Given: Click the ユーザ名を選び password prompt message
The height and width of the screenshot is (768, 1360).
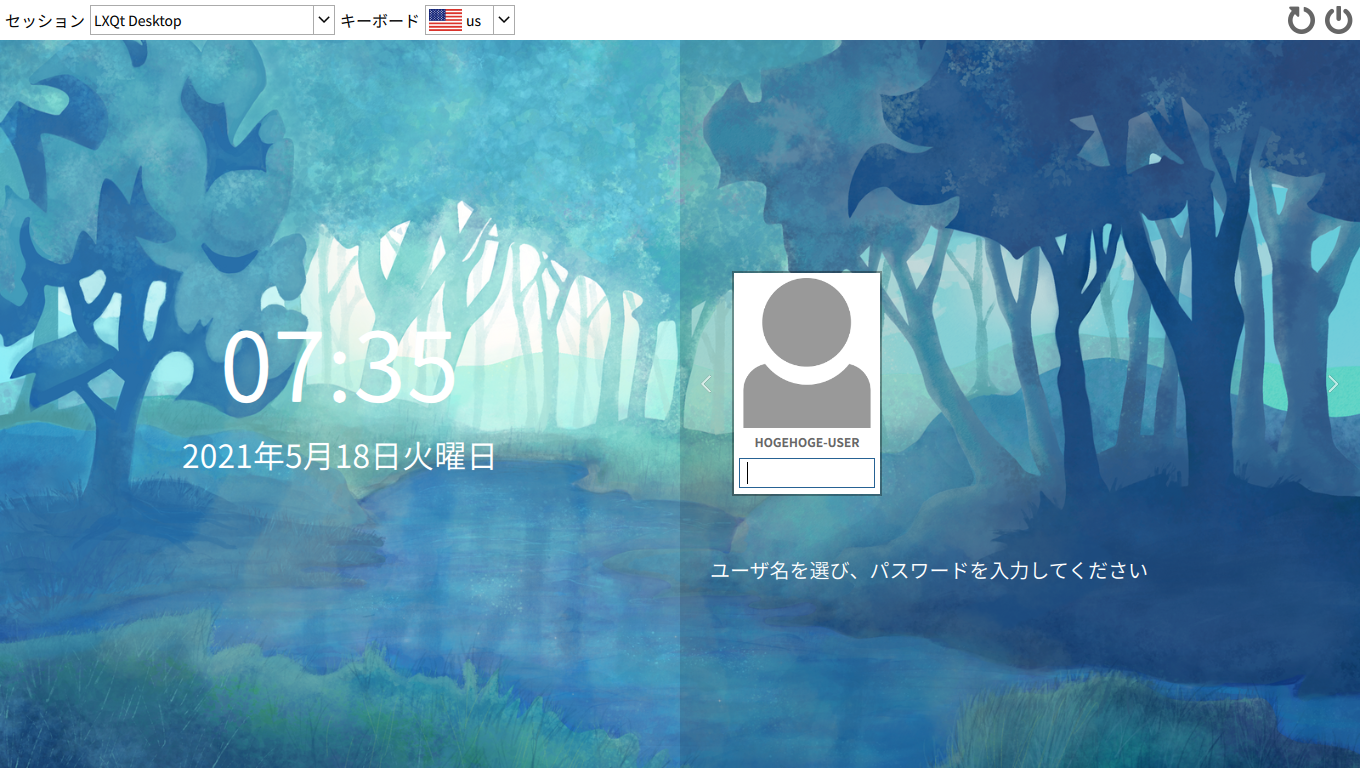Looking at the screenshot, I should point(929,571).
